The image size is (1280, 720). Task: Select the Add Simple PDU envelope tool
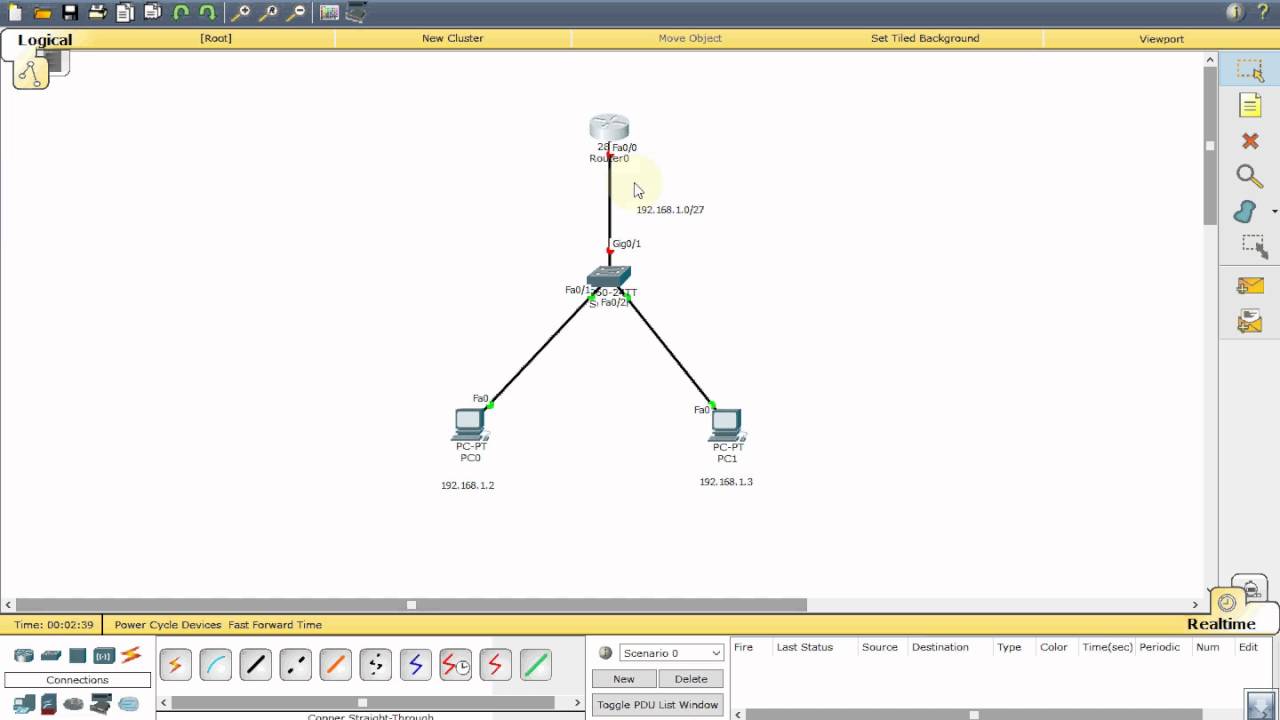click(1250, 286)
